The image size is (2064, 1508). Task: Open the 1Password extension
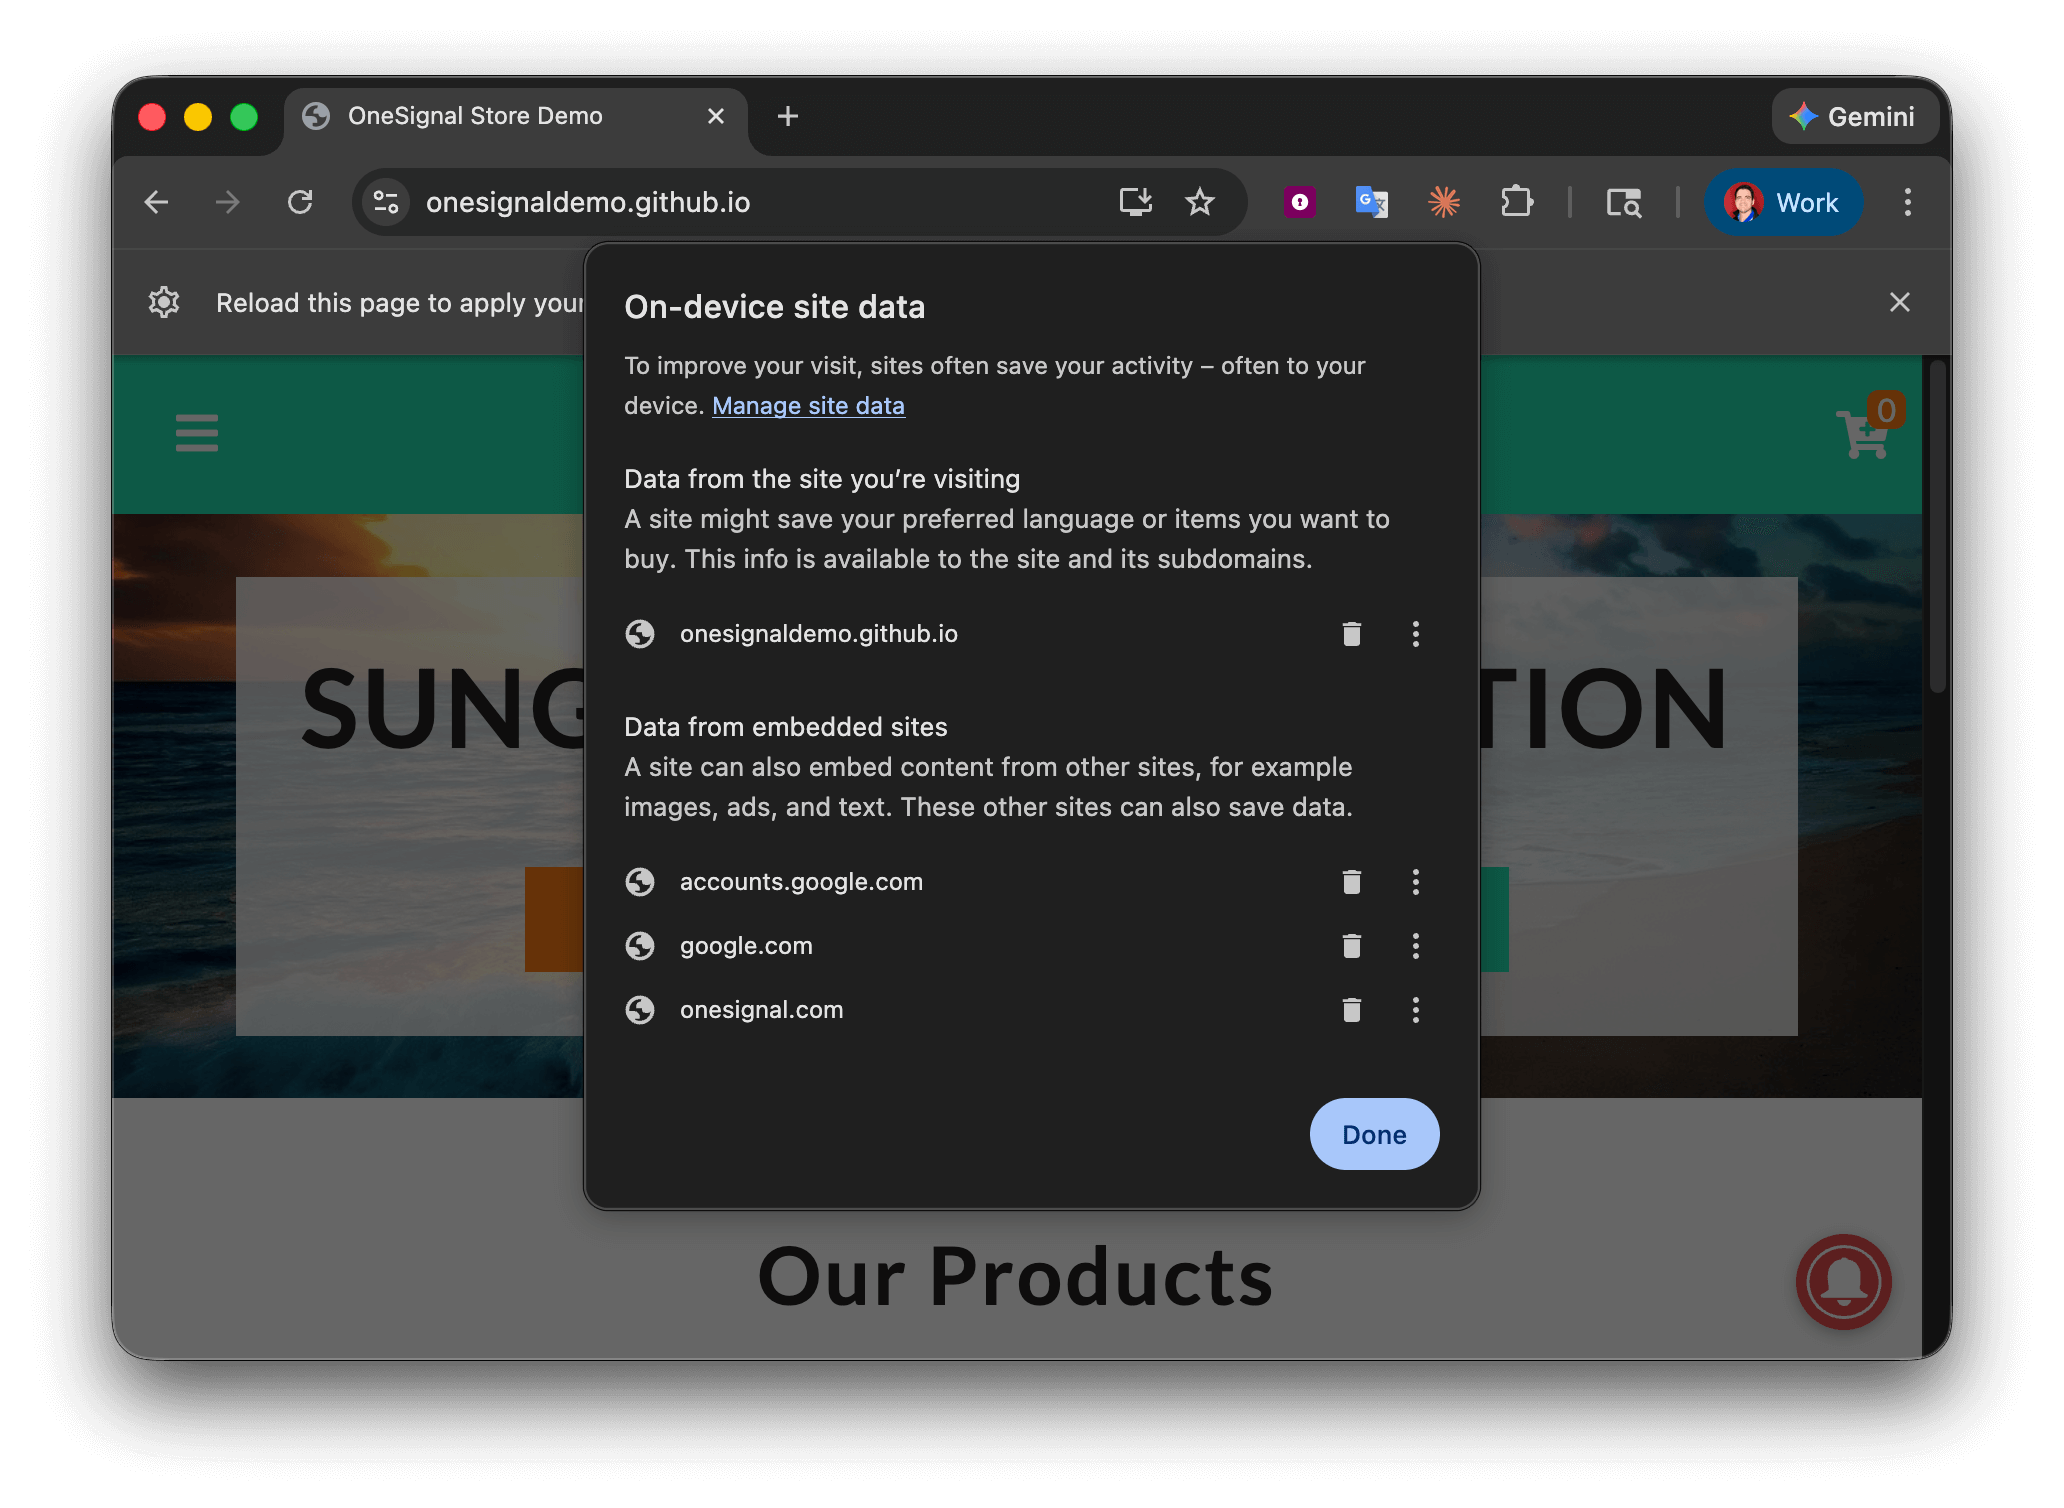point(1298,202)
